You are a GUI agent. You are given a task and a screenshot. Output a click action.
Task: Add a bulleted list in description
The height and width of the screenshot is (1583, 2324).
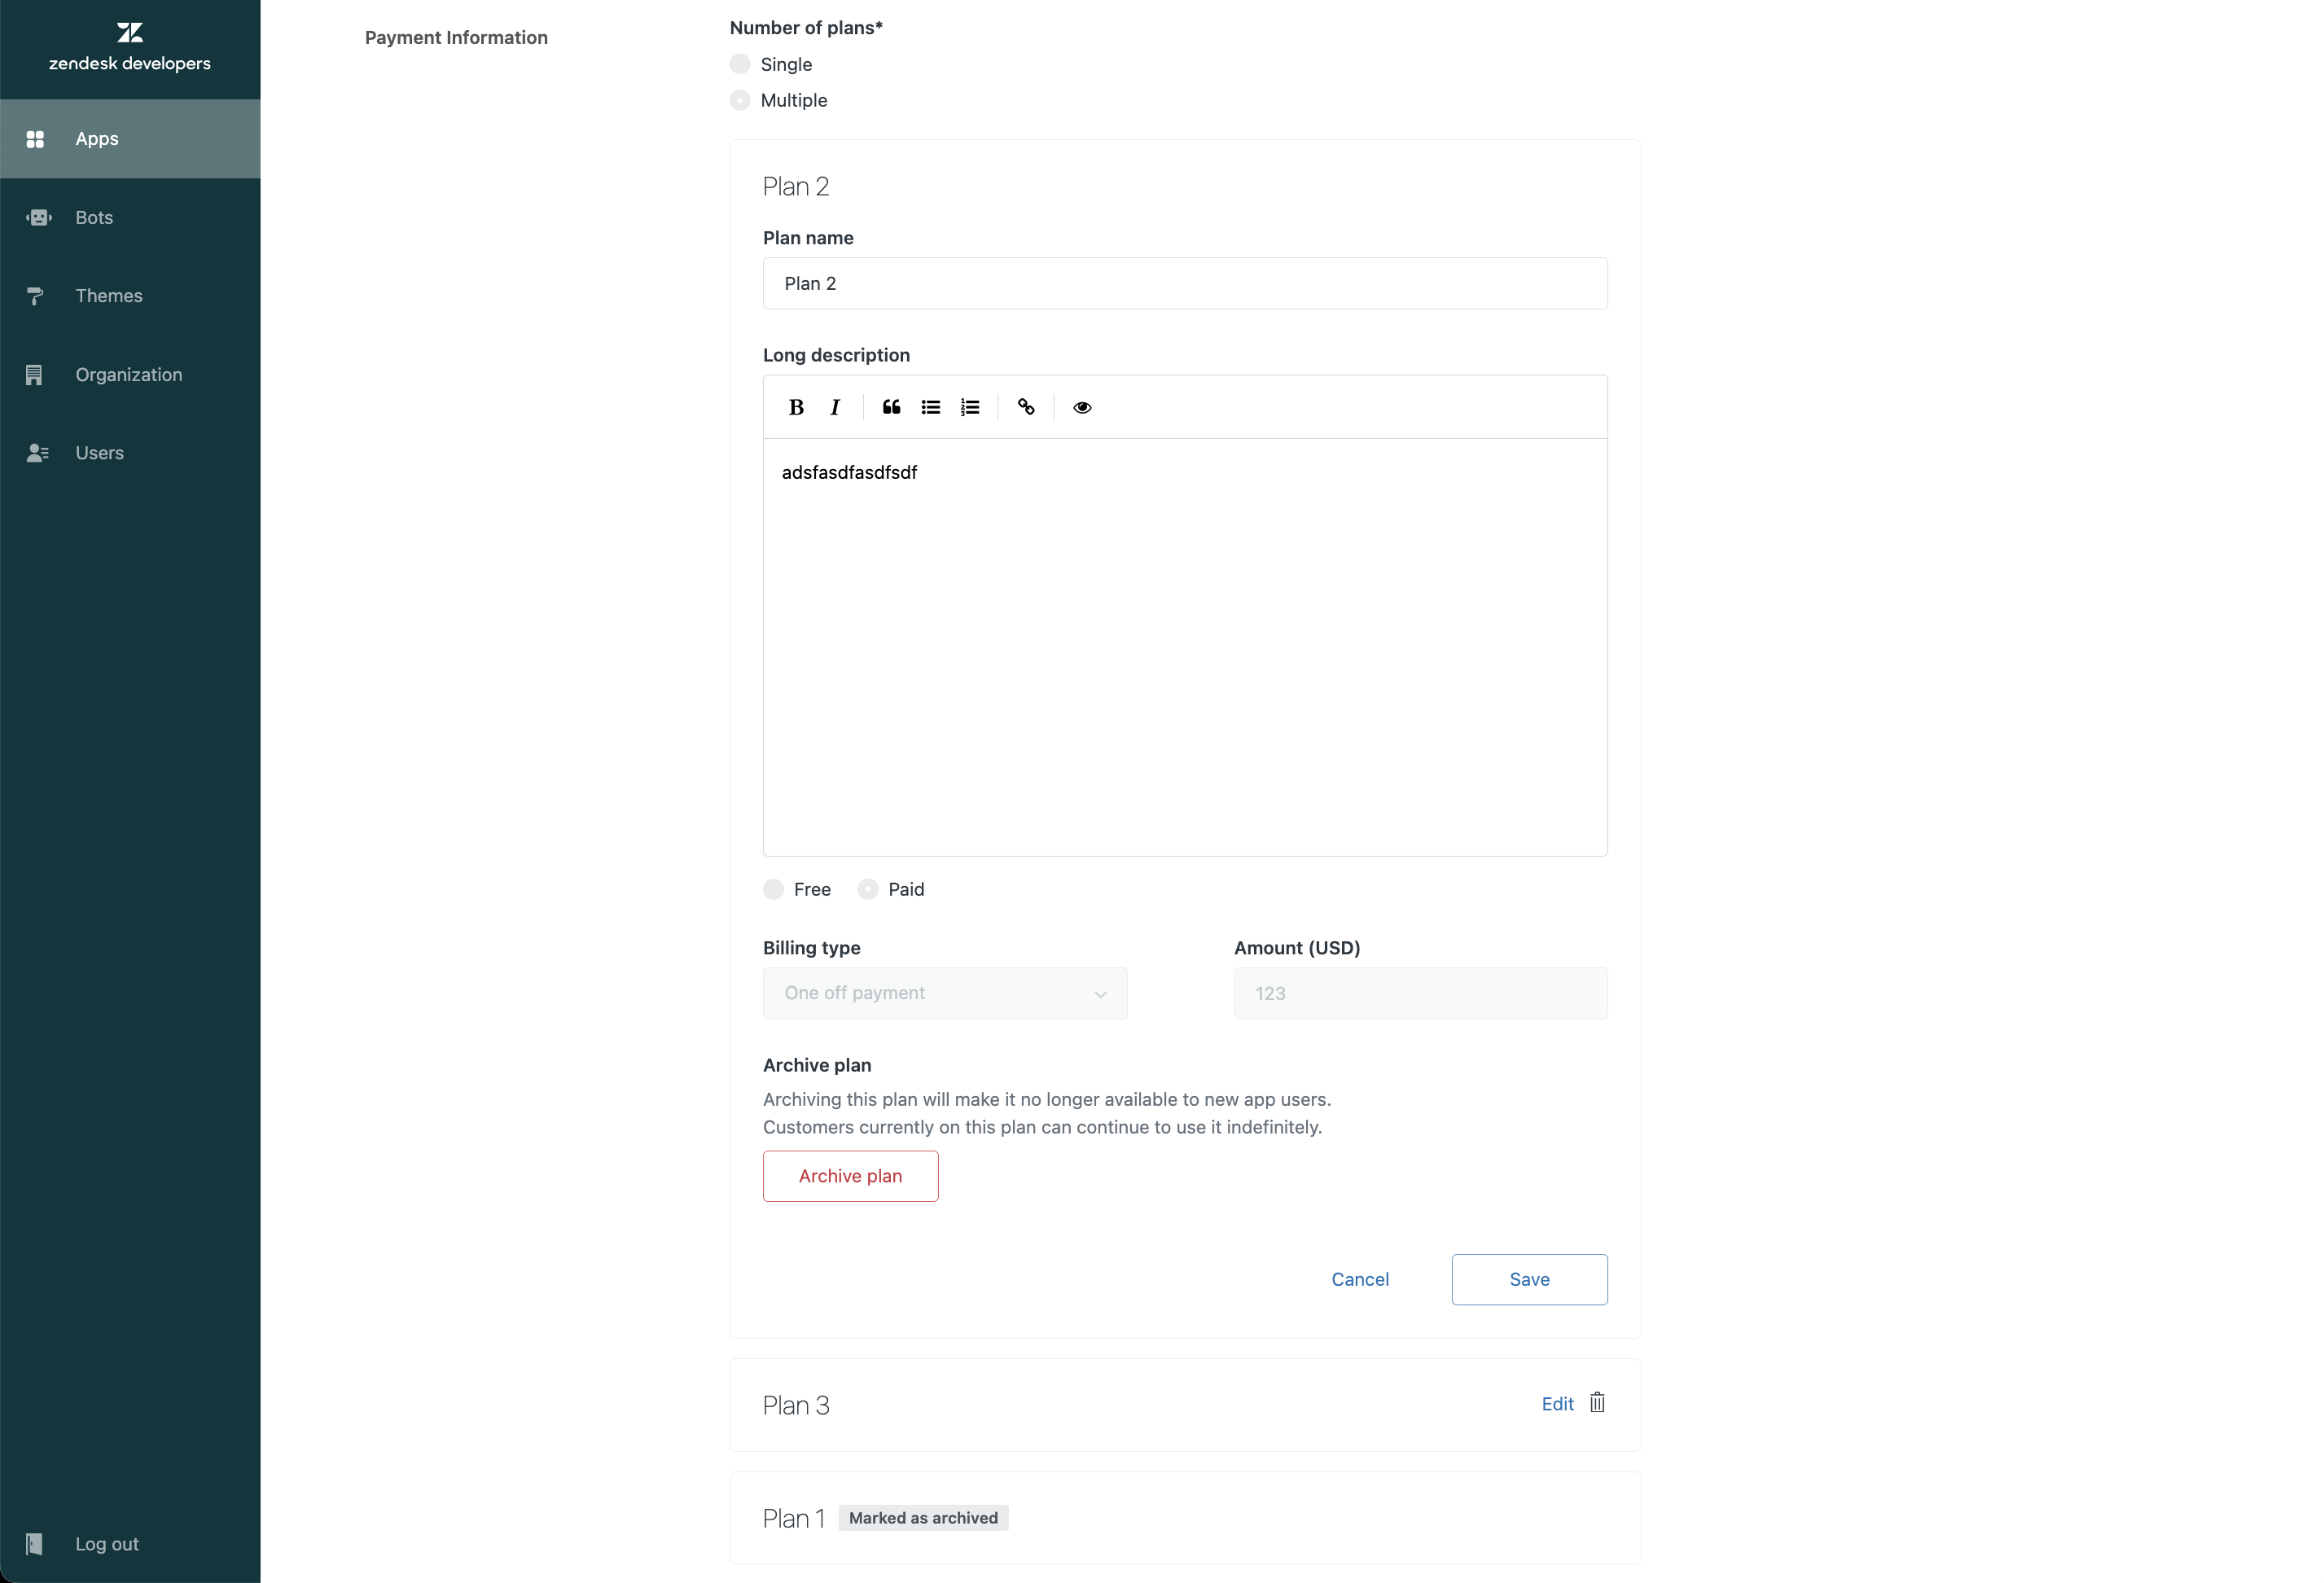pyautogui.click(x=931, y=407)
